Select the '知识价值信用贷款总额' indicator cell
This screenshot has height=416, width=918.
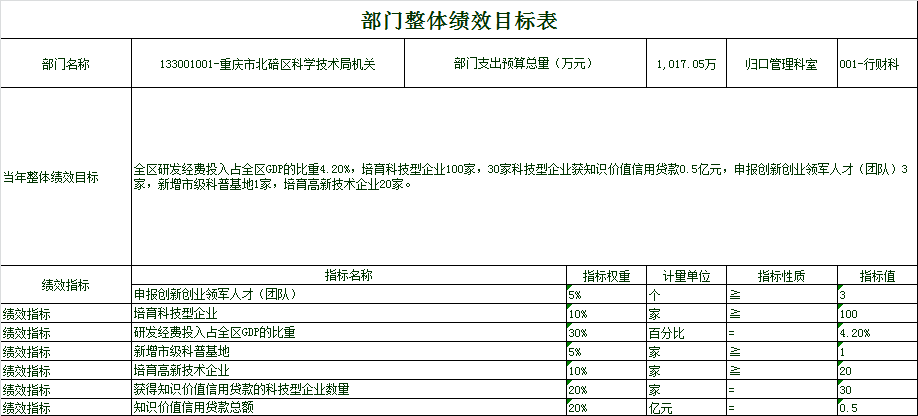(349, 407)
